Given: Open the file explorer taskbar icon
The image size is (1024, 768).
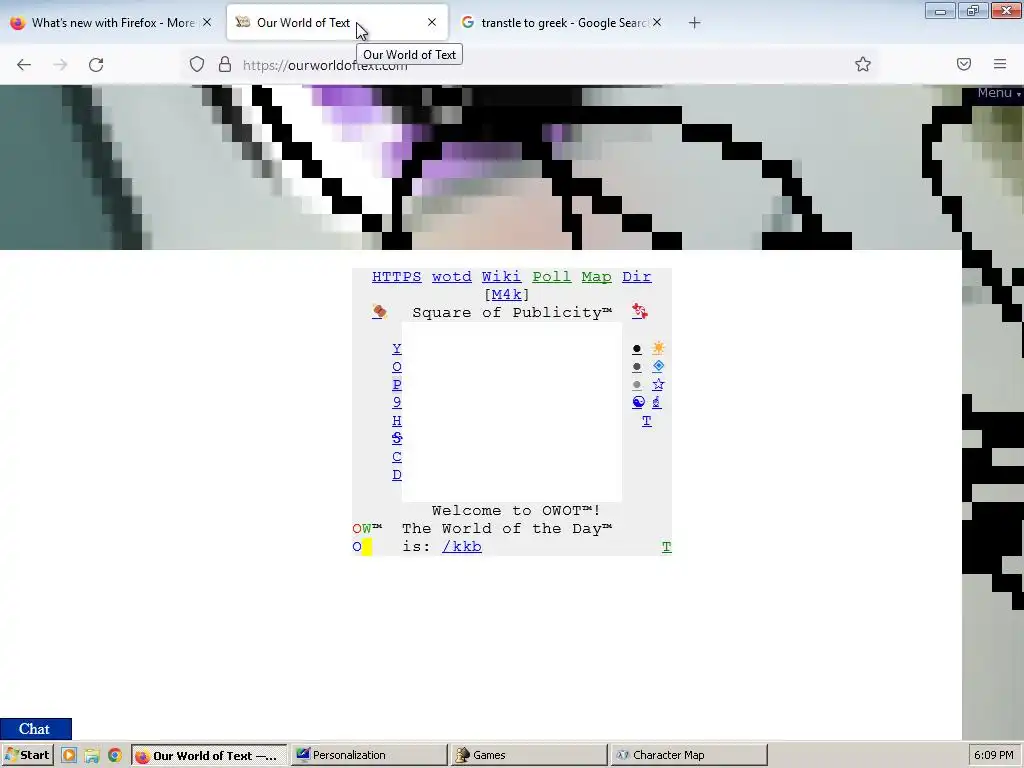Looking at the screenshot, I should [x=92, y=756].
